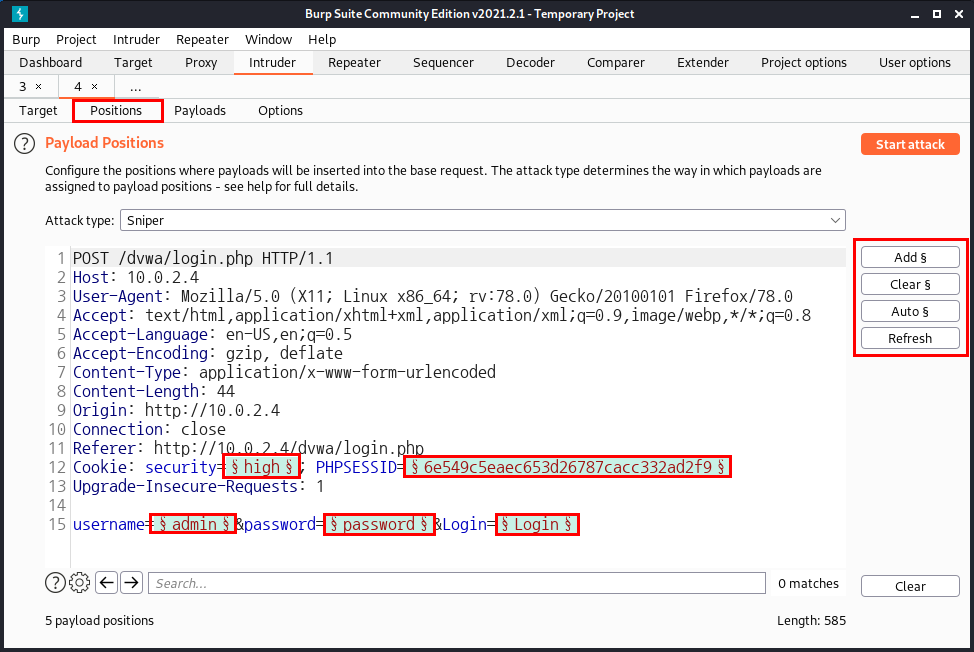Open the Positions sub-tab
Screen dimensions: 974x652
click(x=116, y=111)
